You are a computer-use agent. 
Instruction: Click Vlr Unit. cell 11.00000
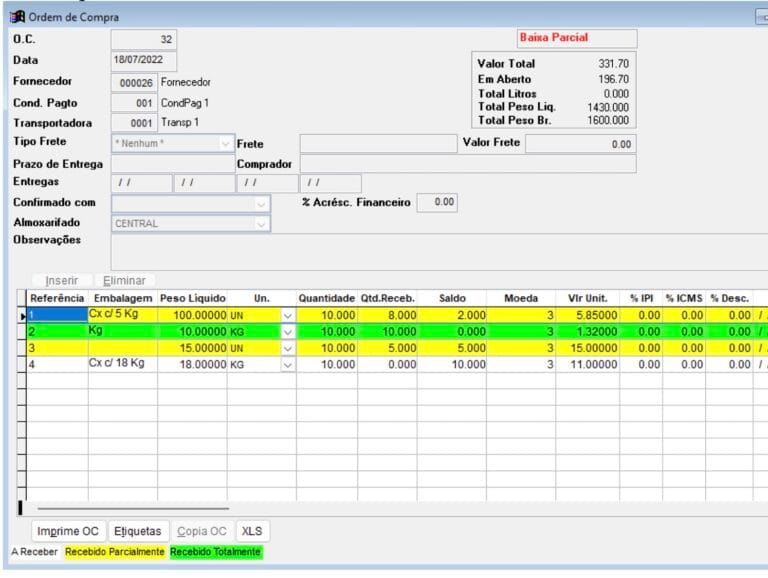click(x=588, y=364)
